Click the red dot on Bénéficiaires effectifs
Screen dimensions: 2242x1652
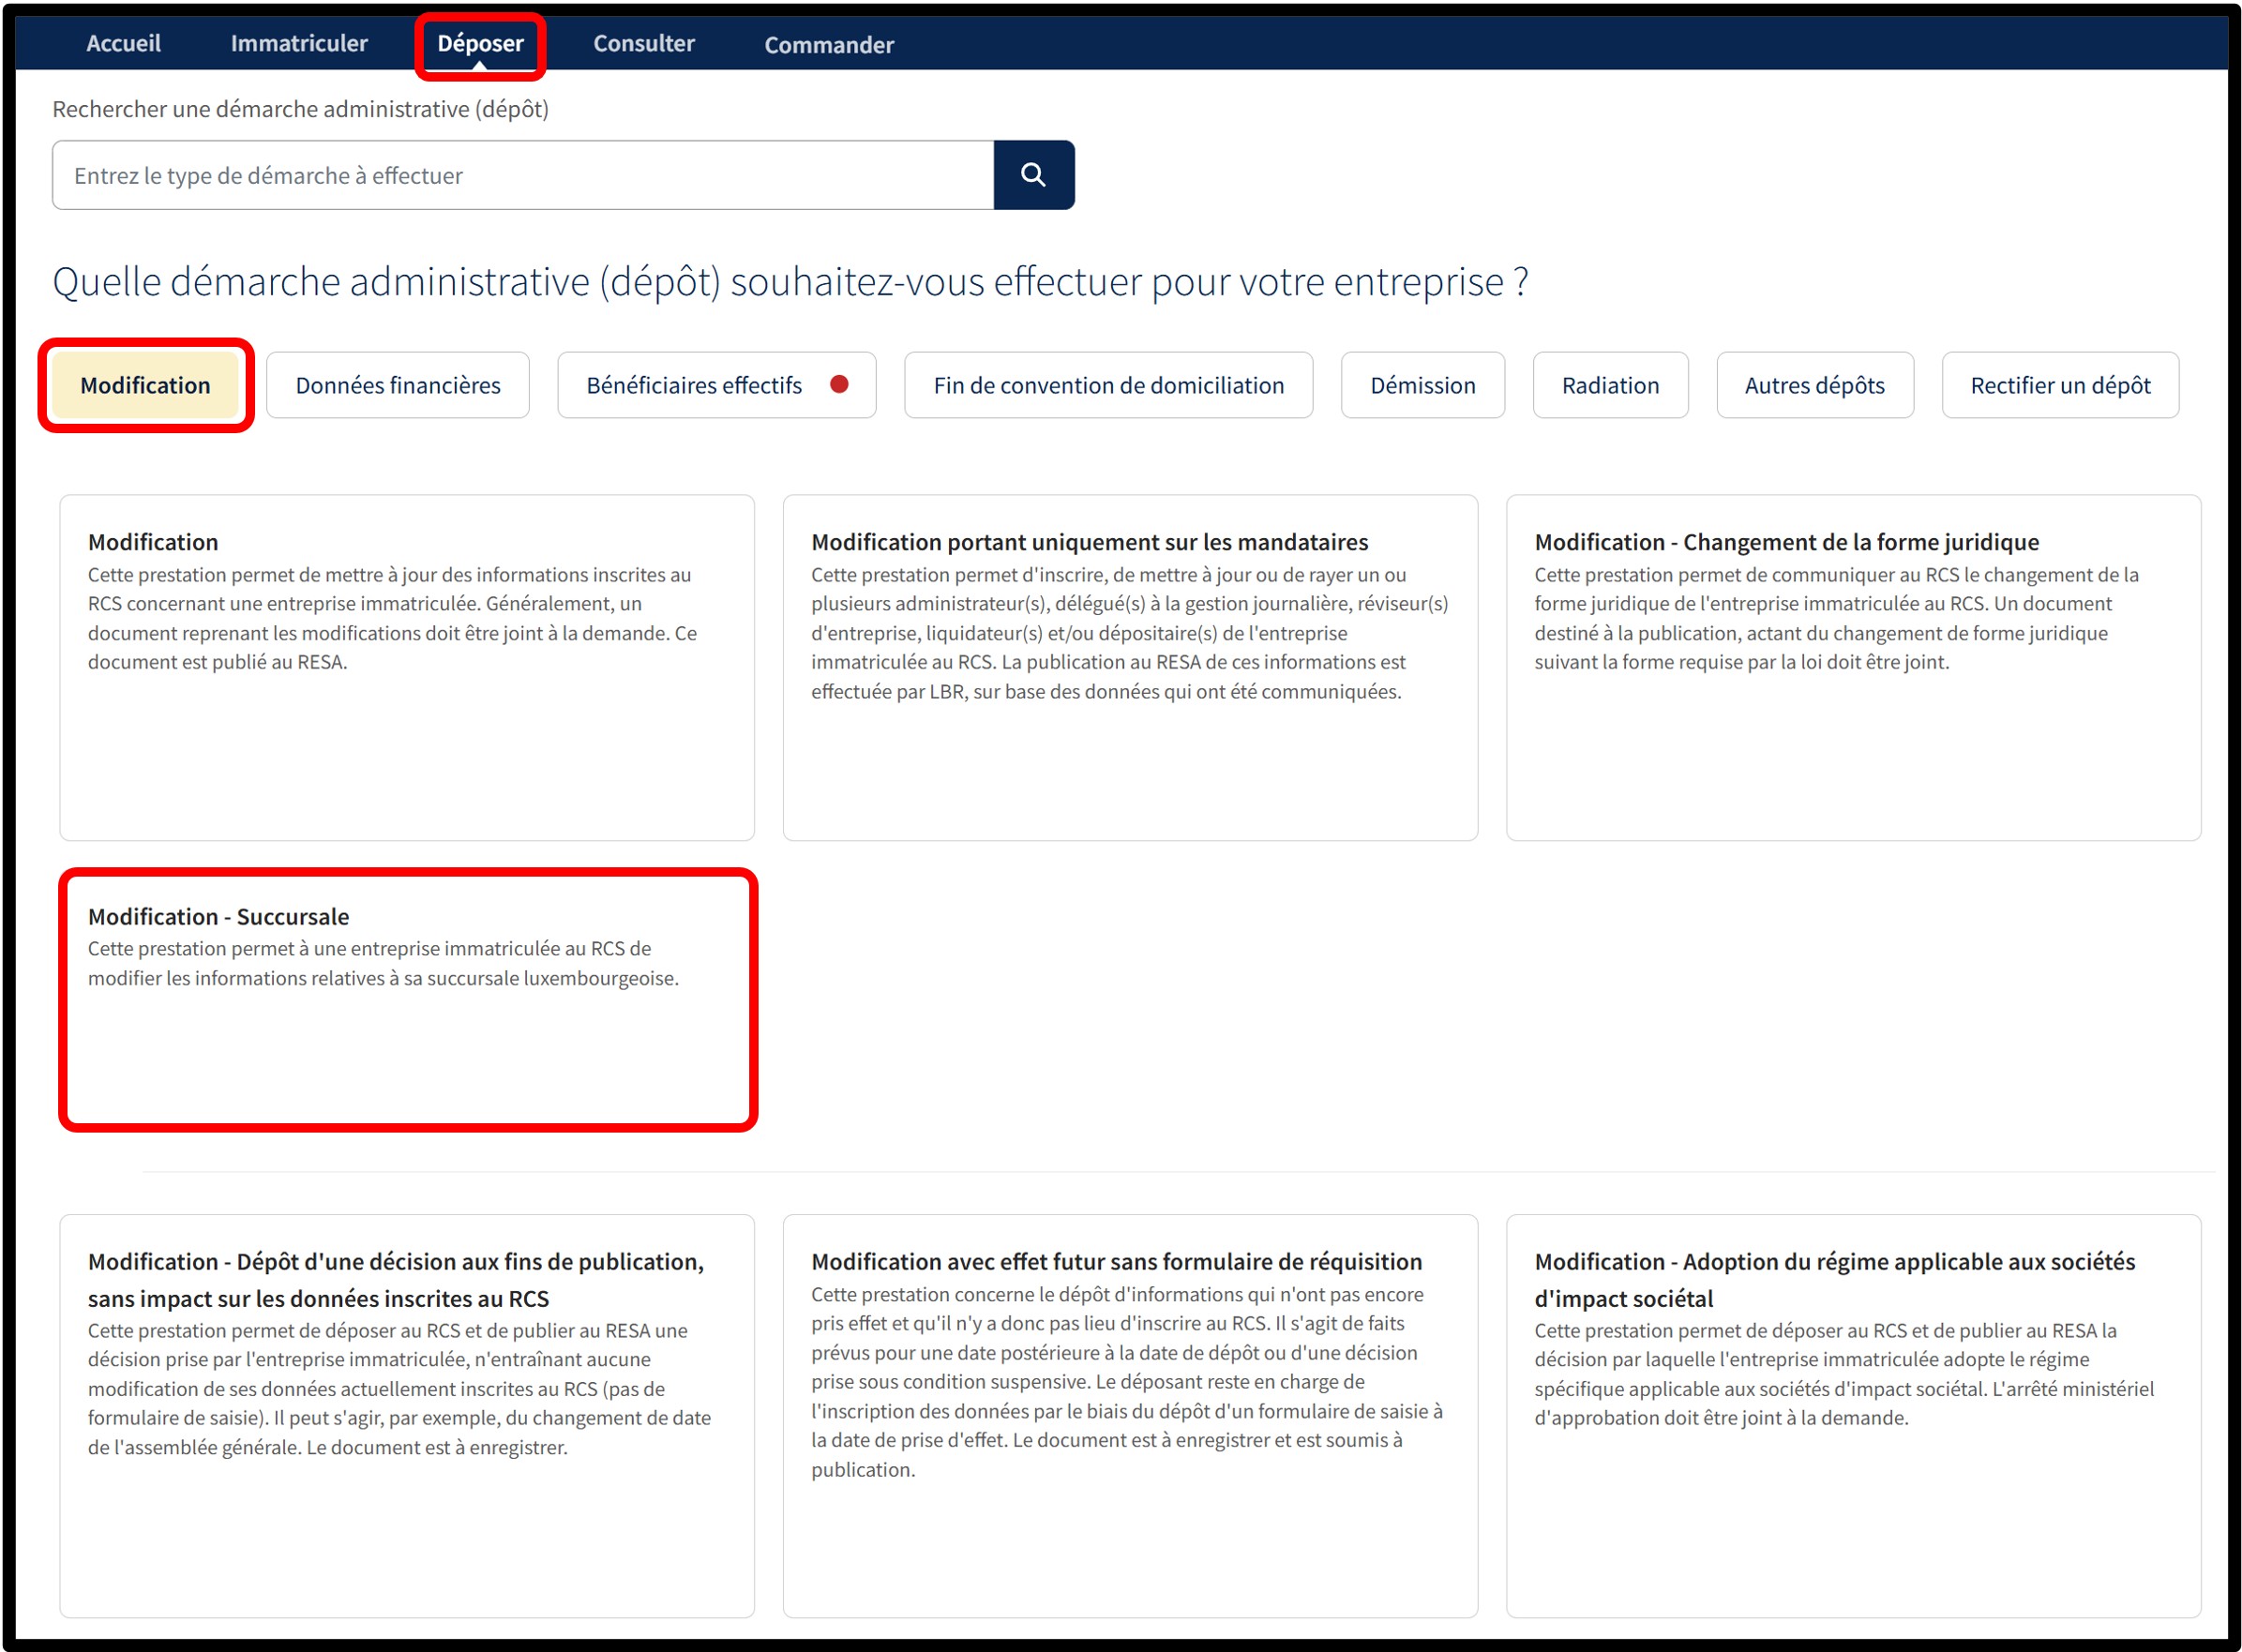pyautogui.click(x=839, y=384)
